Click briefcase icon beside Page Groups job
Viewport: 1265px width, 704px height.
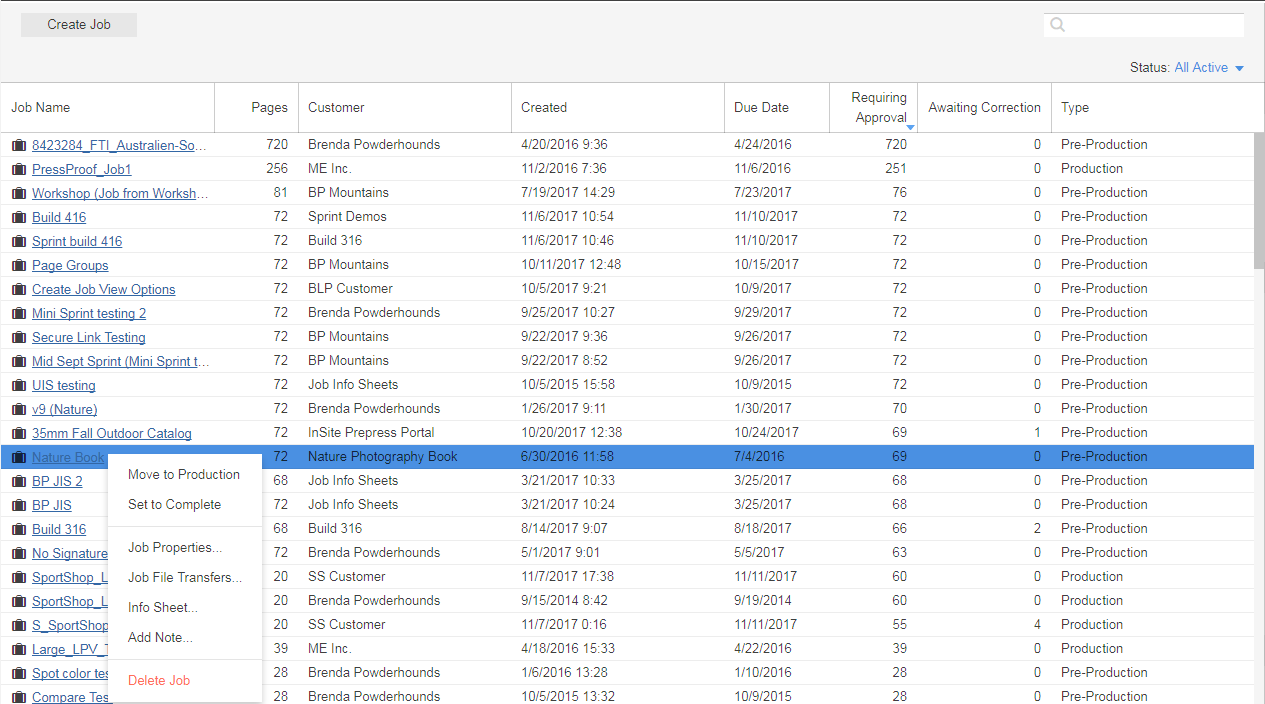tap(18, 265)
